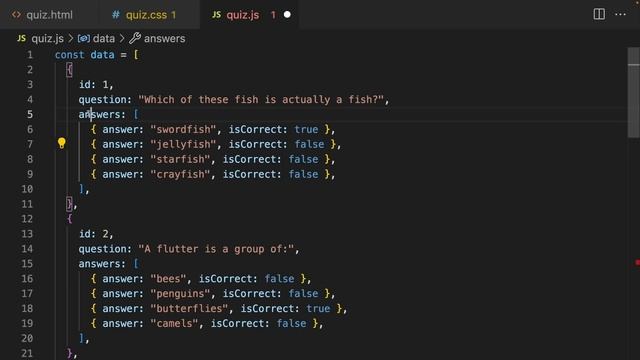640x360 pixels.
Task: Click the highlighted opening brace on line 2
Action: click(x=69, y=70)
